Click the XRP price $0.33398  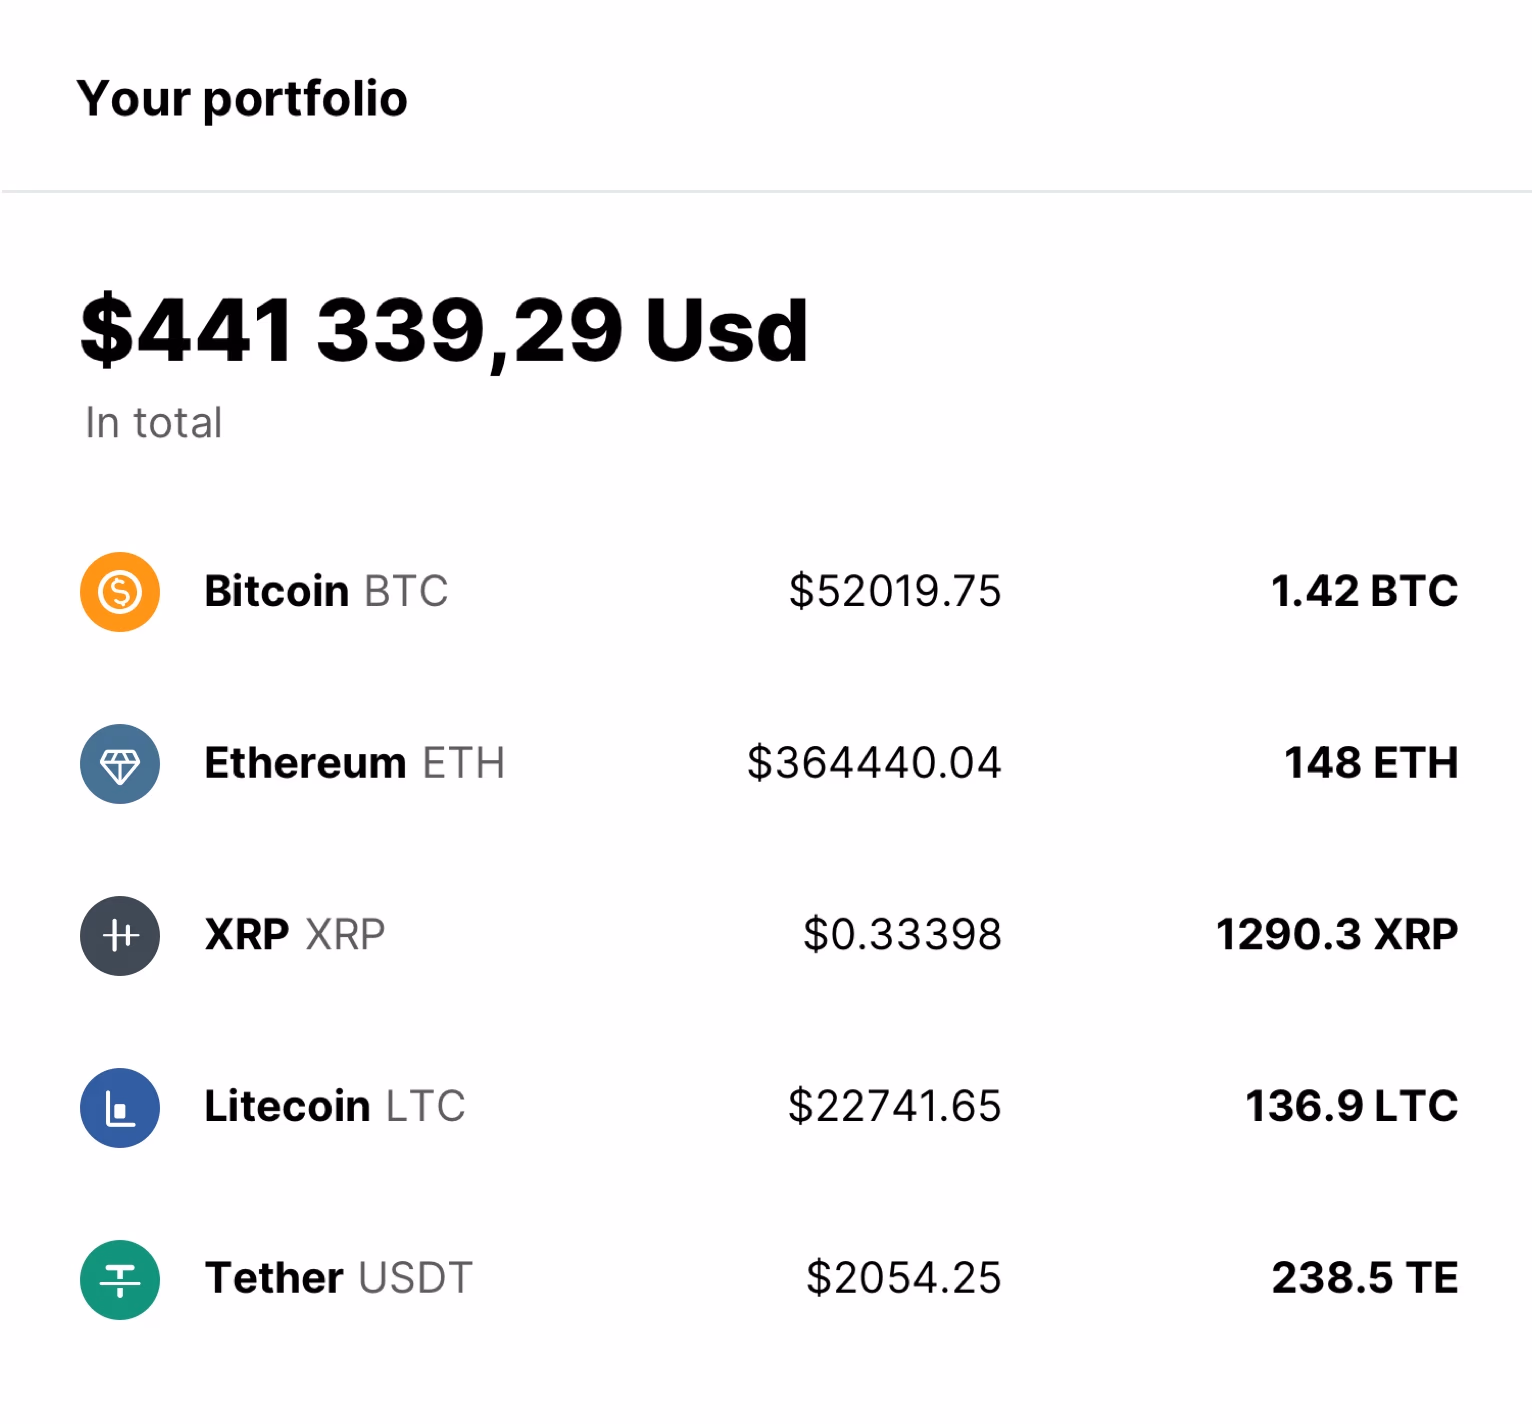tap(902, 935)
